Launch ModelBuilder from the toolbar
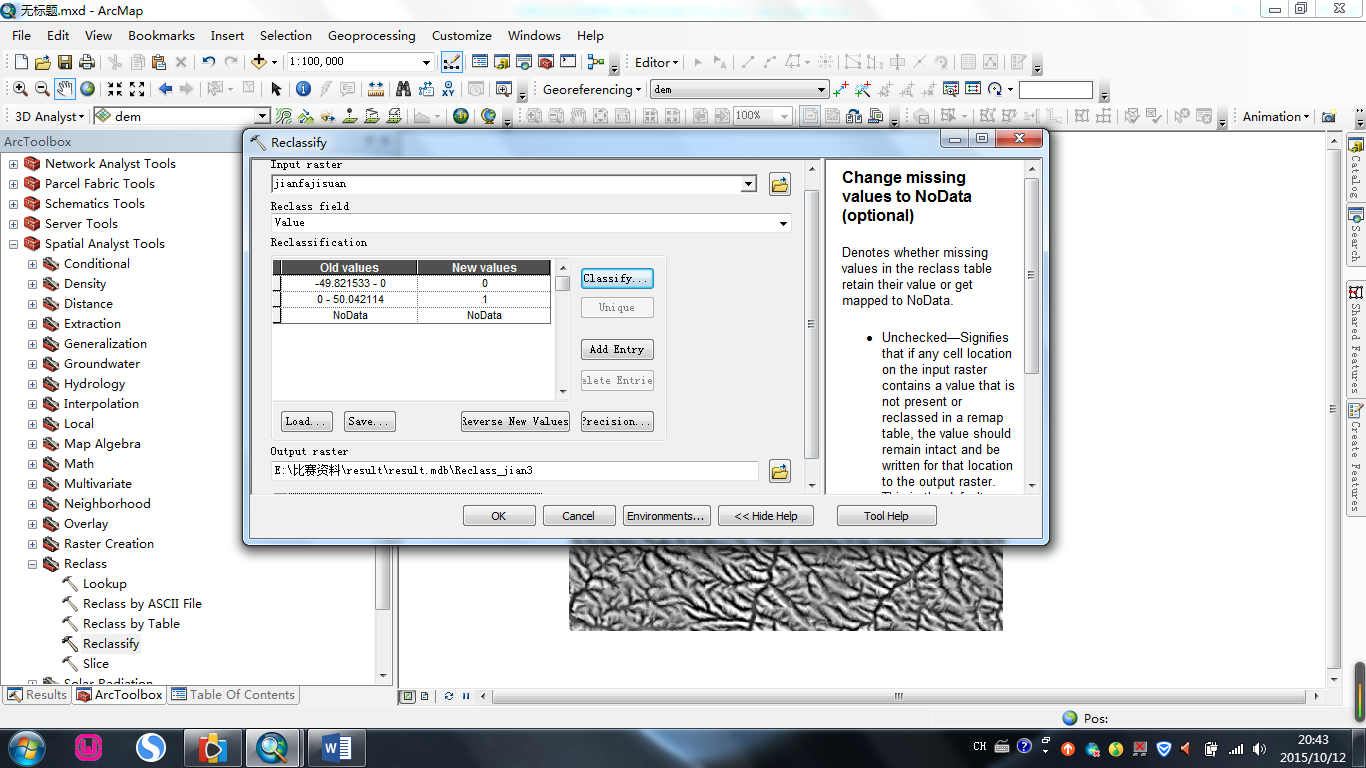This screenshot has width=1366, height=768. point(596,62)
